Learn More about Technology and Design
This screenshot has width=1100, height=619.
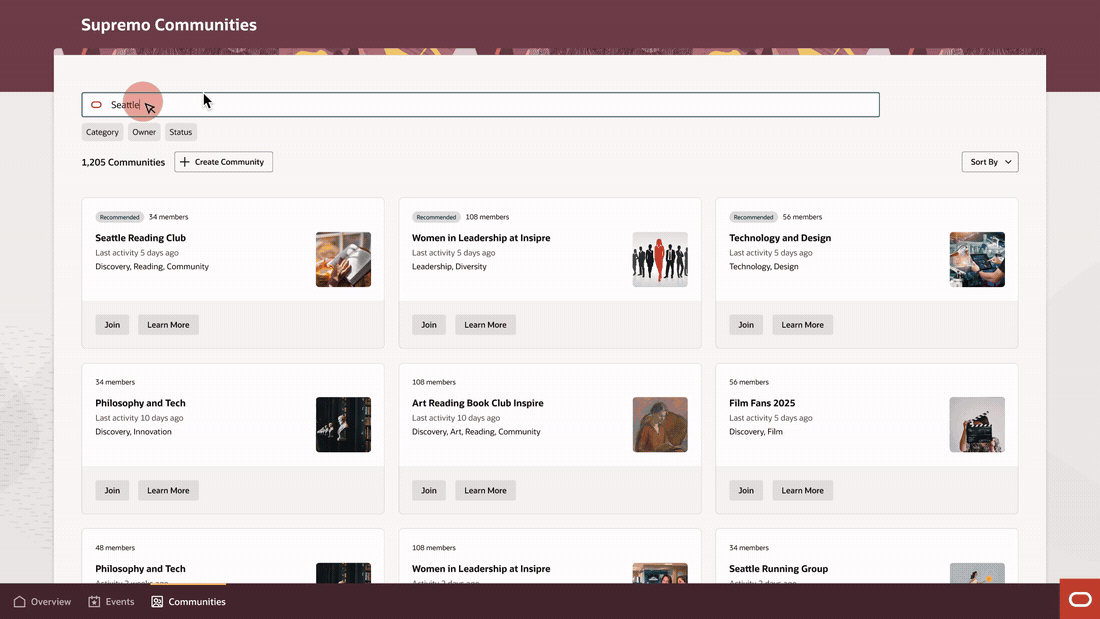[x=803, y=325]
